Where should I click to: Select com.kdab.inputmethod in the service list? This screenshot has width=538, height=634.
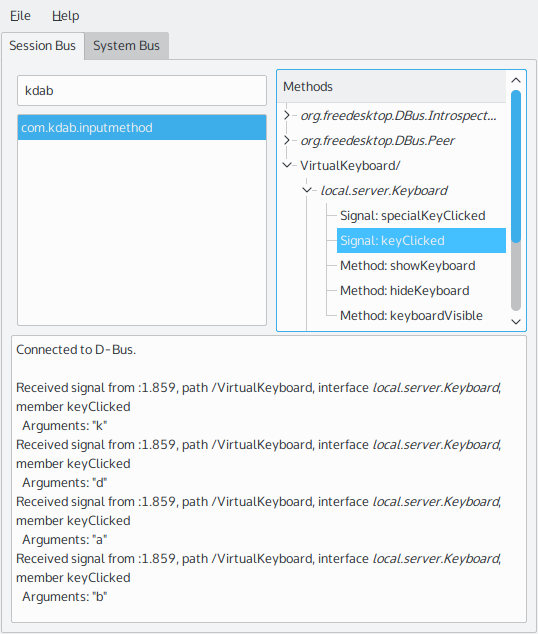(x=142, y=128)
